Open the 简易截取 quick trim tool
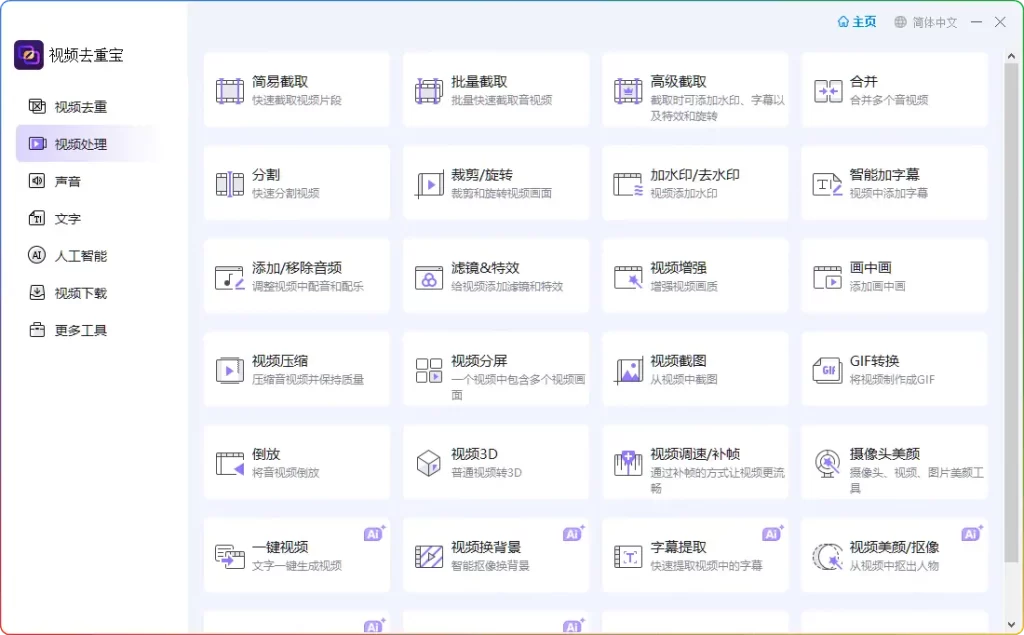 tap(296, 89)
